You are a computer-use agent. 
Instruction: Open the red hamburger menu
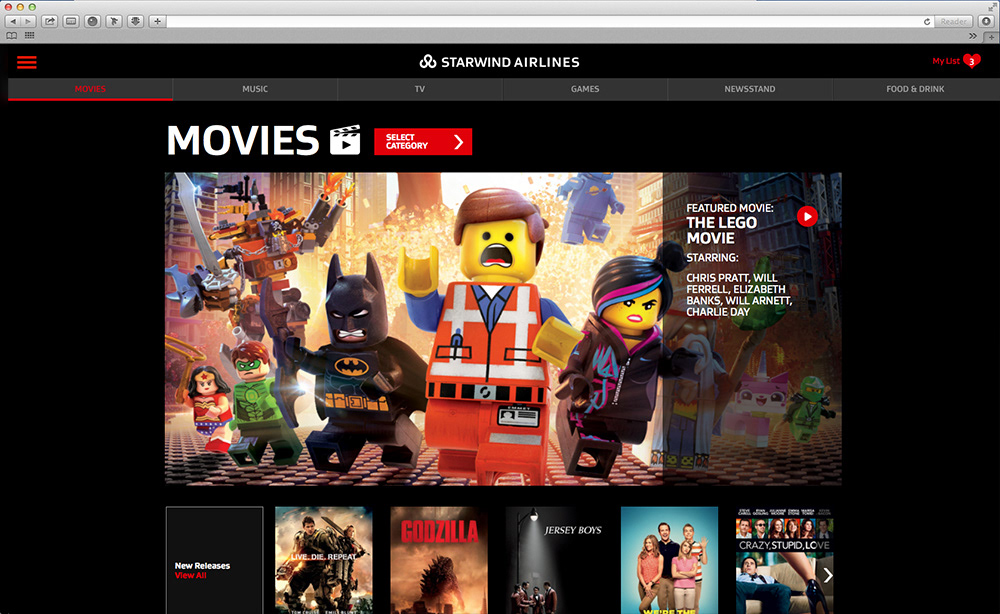coord(27,62)
